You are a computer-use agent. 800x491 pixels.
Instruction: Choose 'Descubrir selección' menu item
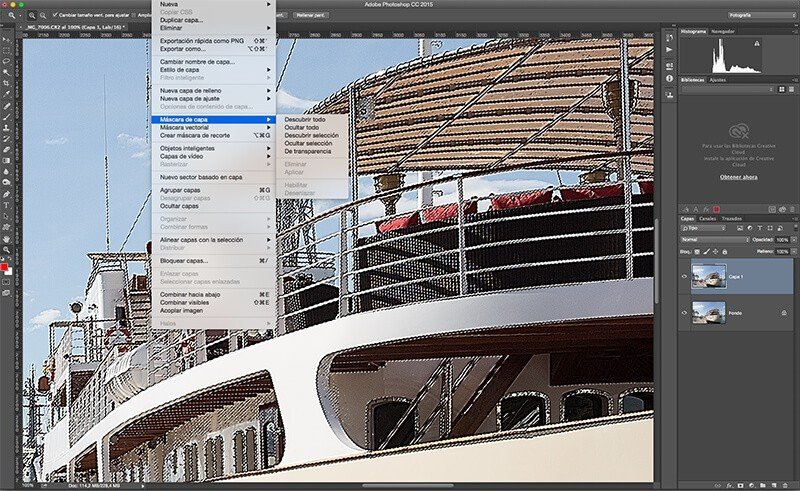312,135
